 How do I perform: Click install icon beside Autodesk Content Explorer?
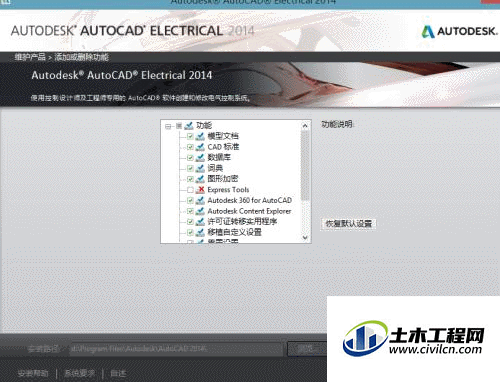[x=200, y=211]
